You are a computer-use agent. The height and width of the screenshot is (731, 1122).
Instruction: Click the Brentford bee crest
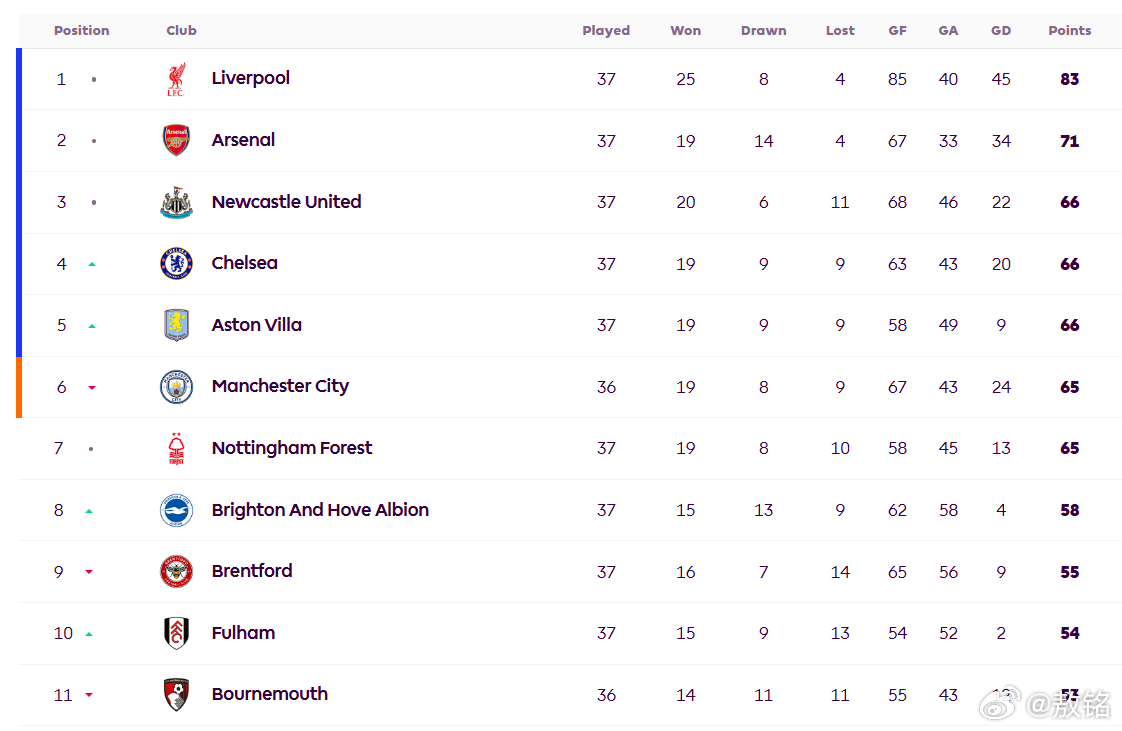click(176, 571)
